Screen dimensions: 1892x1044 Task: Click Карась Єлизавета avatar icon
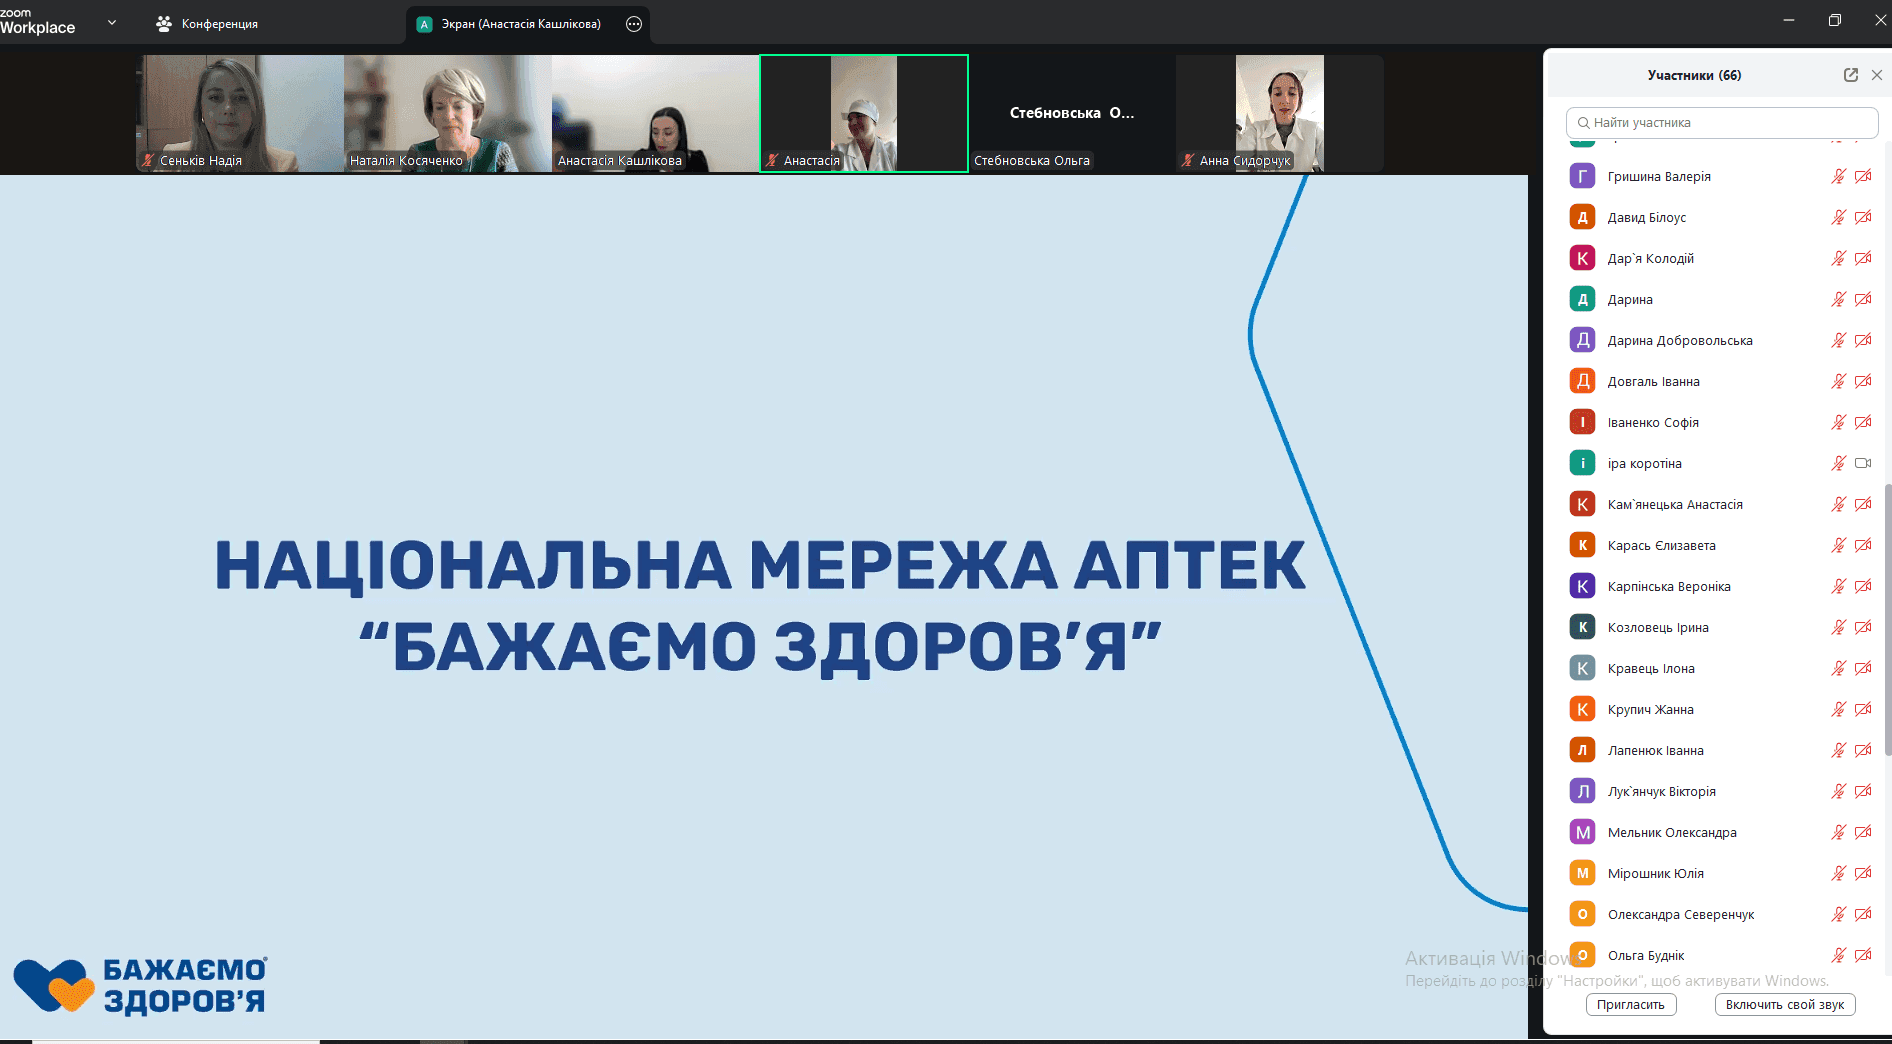click(1582, 545)
